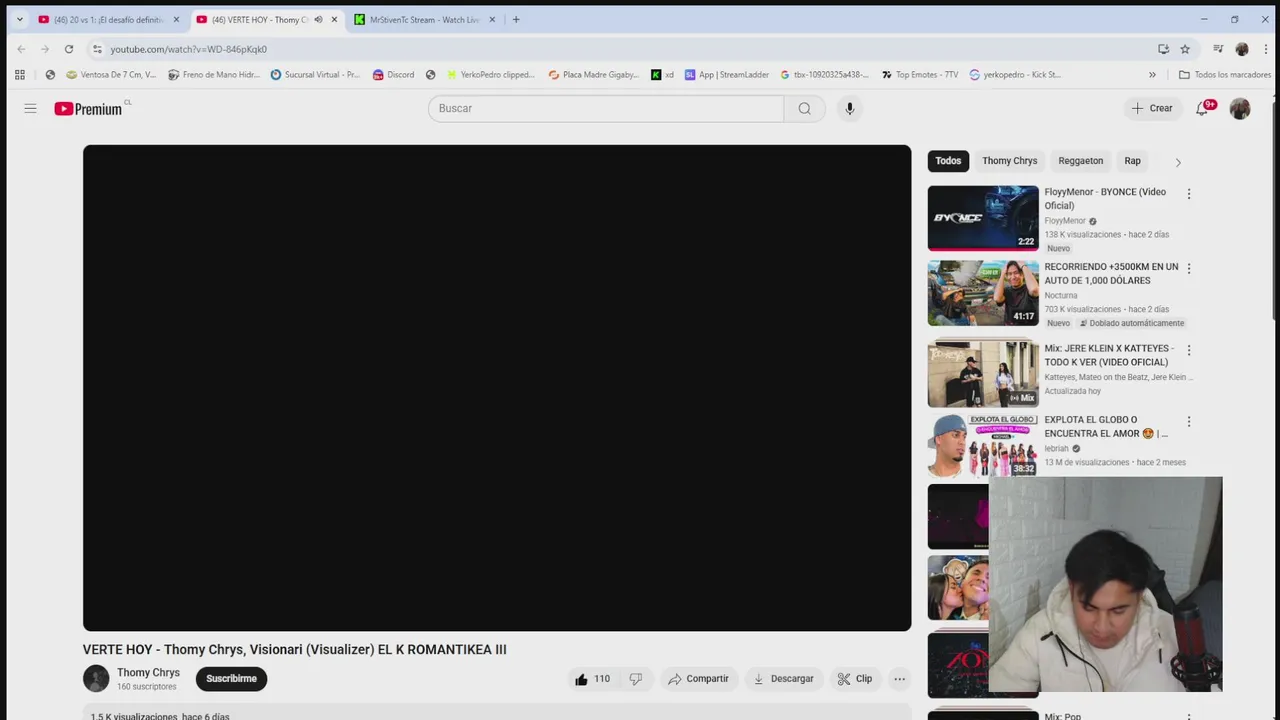Bookmark this page with the star
Screen dimensions: 1280x720
1185,49
